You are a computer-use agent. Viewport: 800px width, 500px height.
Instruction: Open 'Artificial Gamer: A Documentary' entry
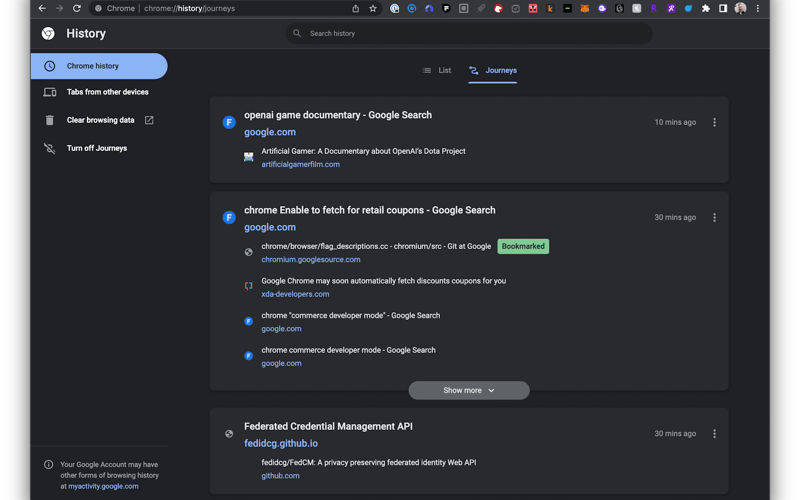pos(363,151)
